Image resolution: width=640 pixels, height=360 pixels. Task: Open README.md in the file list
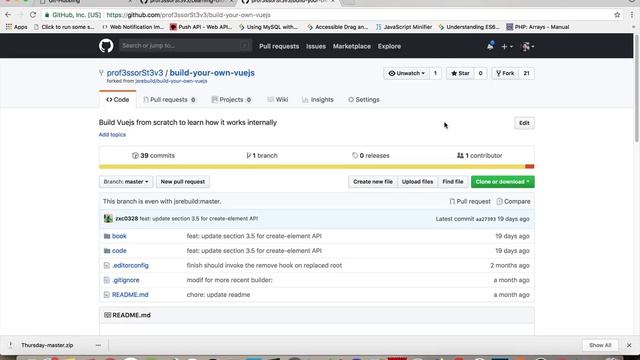pyautogui.click(x=130, y=295)
